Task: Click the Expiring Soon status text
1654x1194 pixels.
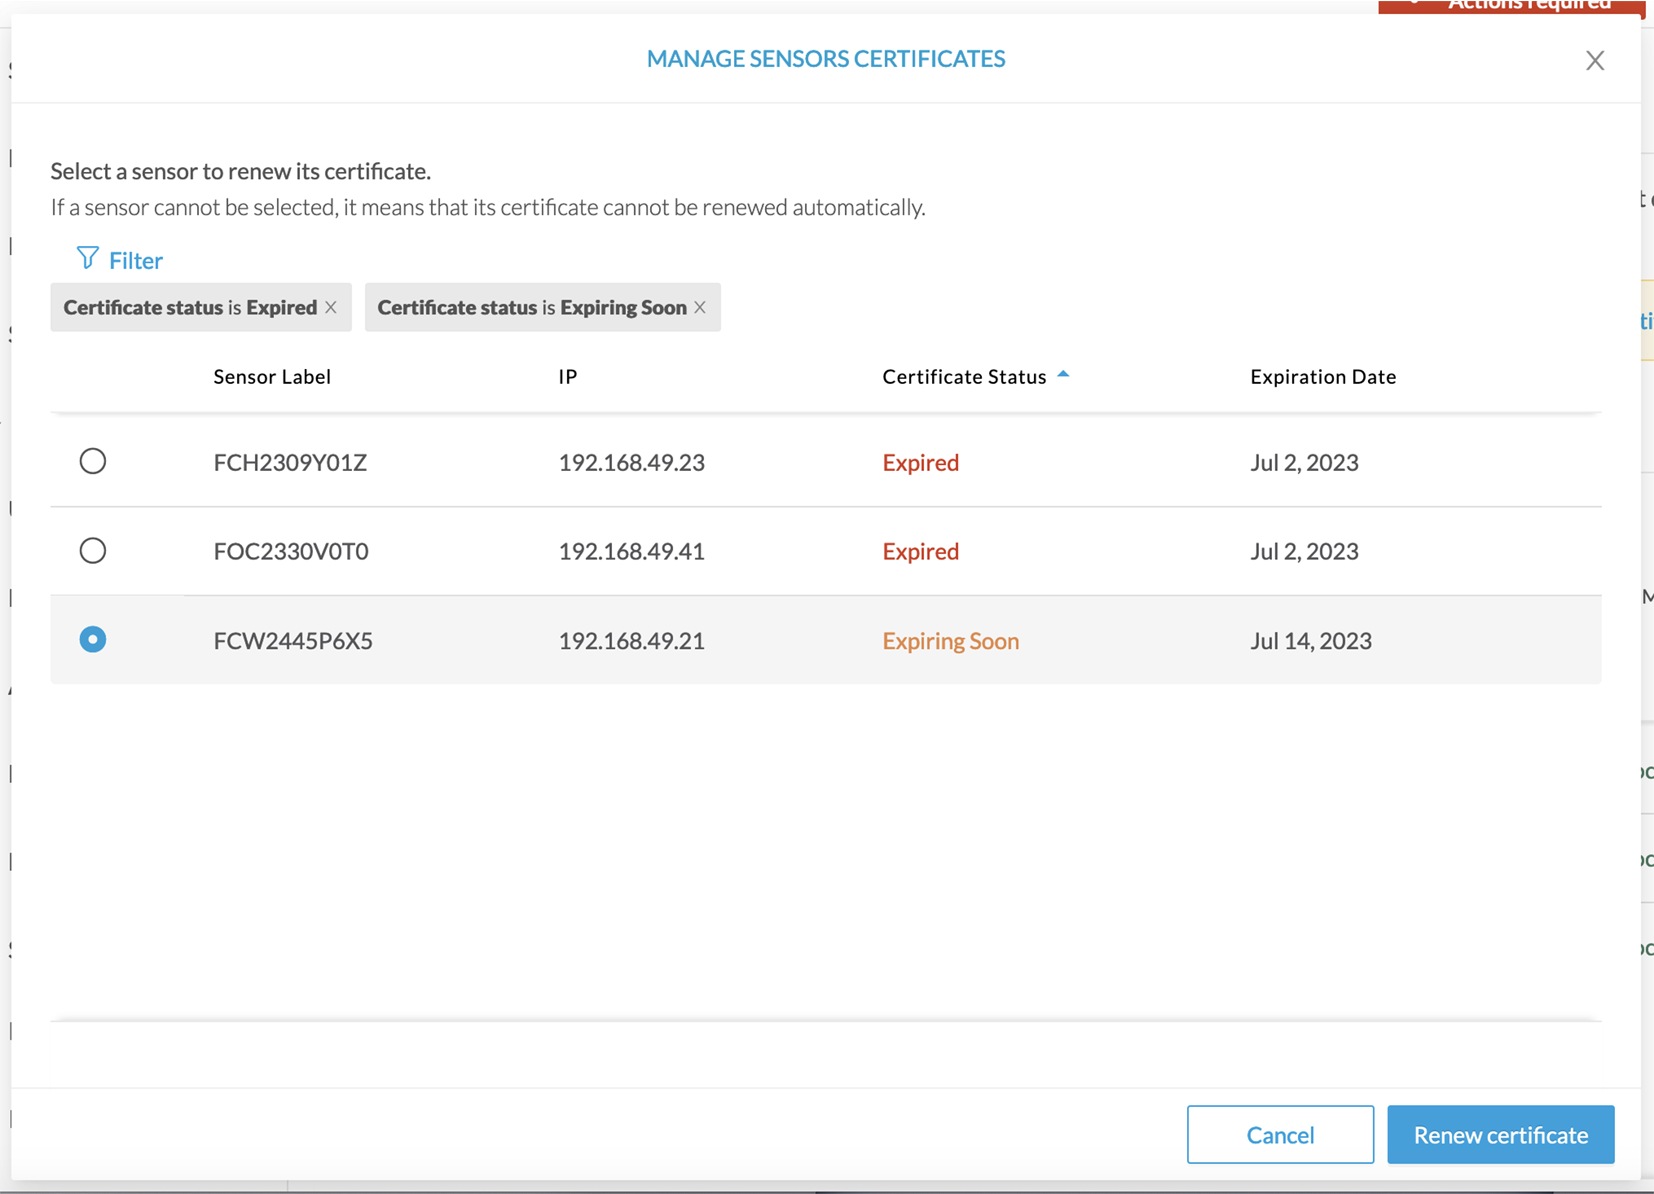Action: [x=950, y=641]
